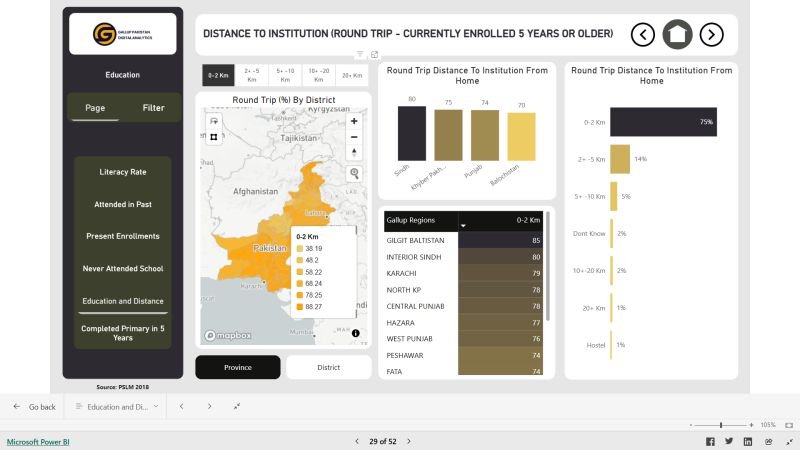Open Never Attended School page
800x450 pixels.
(x=123, y=269)
